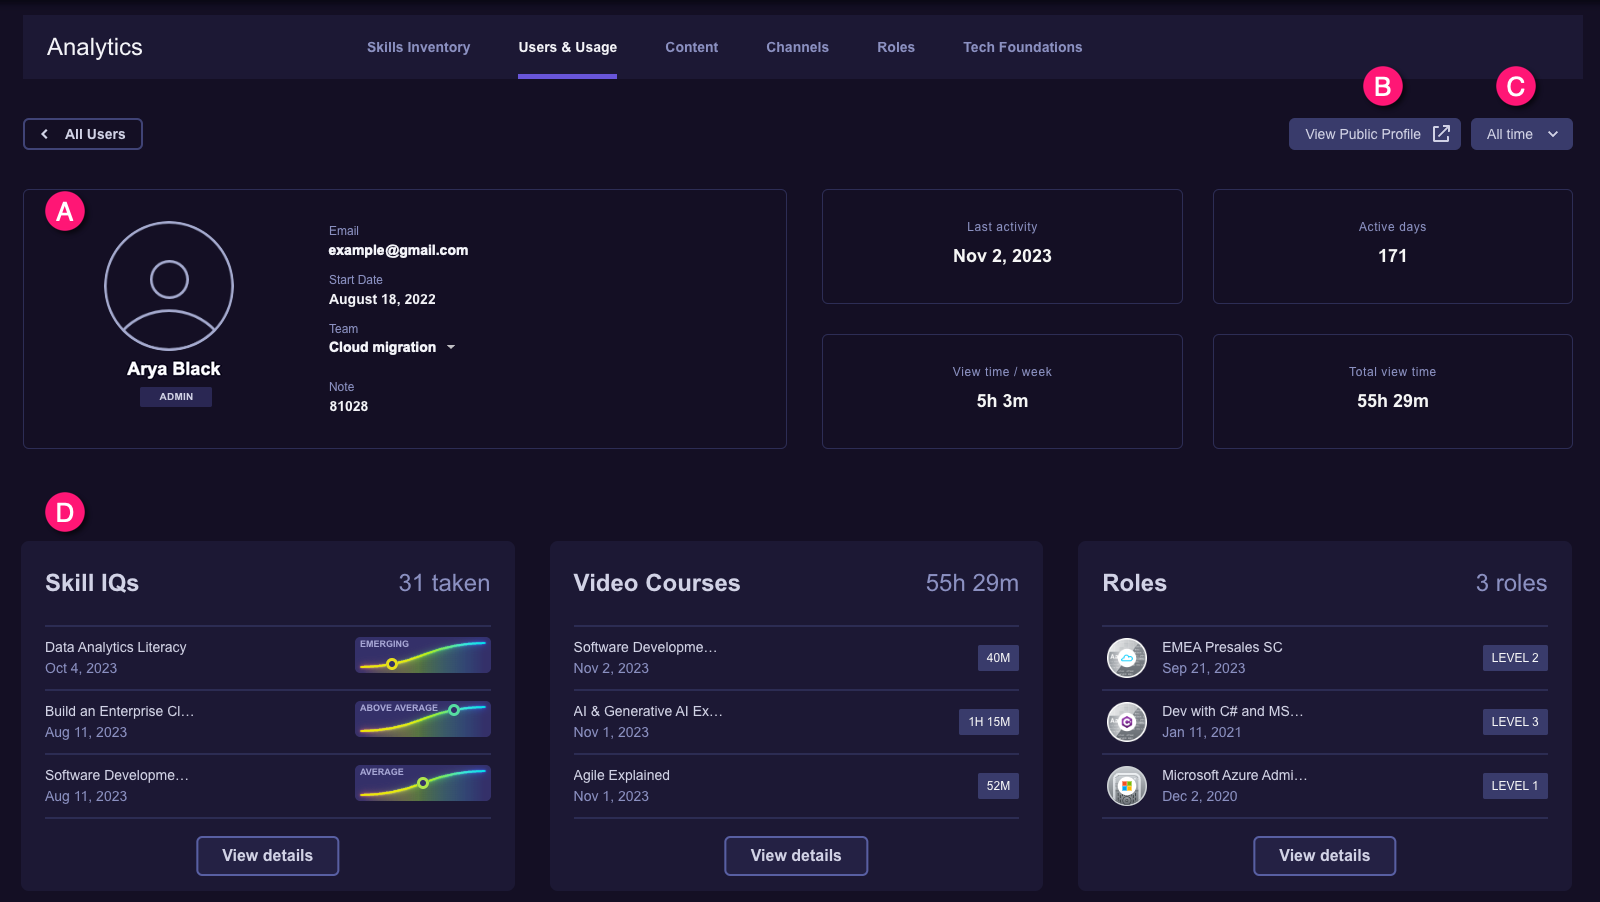Click the 31 taken count

(x=444, y=583)
